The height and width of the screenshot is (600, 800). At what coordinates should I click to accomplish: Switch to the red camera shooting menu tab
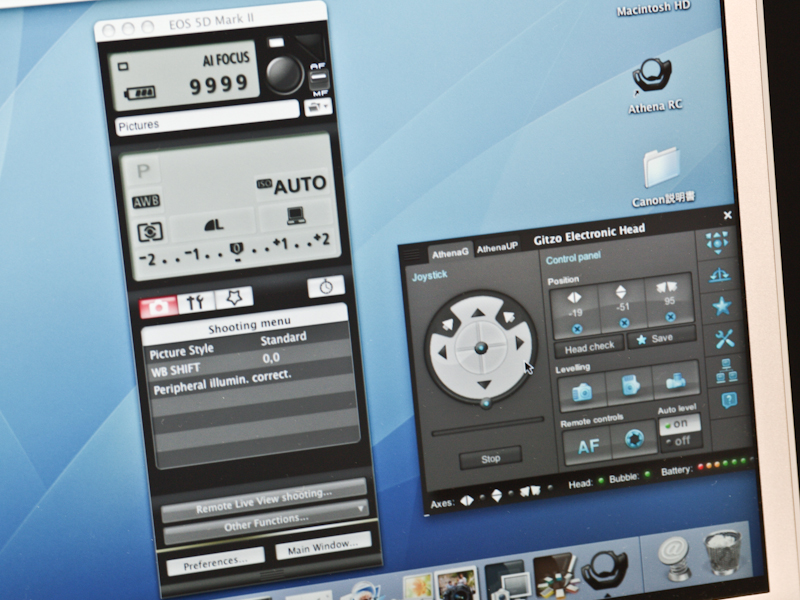pos(158,306)
